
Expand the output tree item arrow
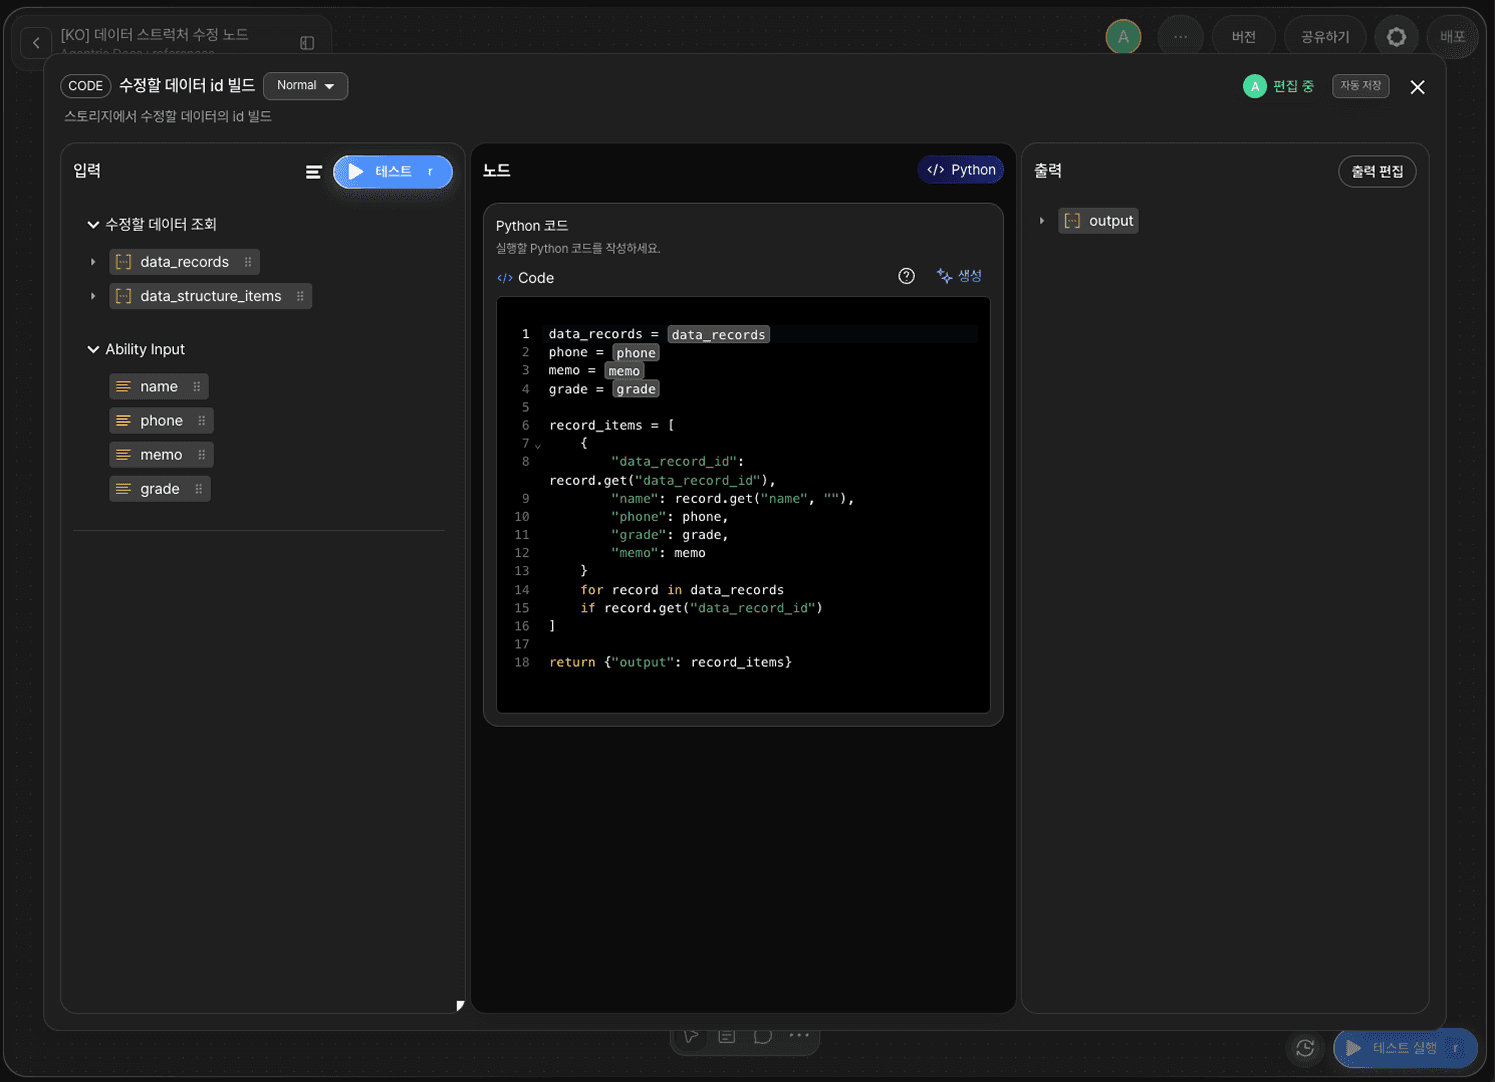1042,221
